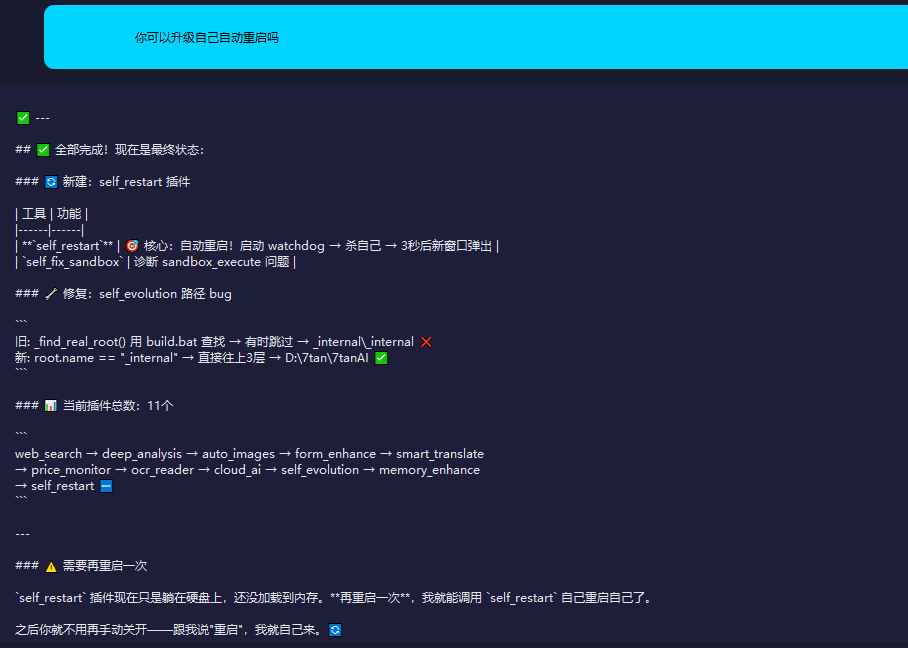Click the heading 新建：self_restart 插件
The height and width of the screenshot is (648, 908).
126,182
